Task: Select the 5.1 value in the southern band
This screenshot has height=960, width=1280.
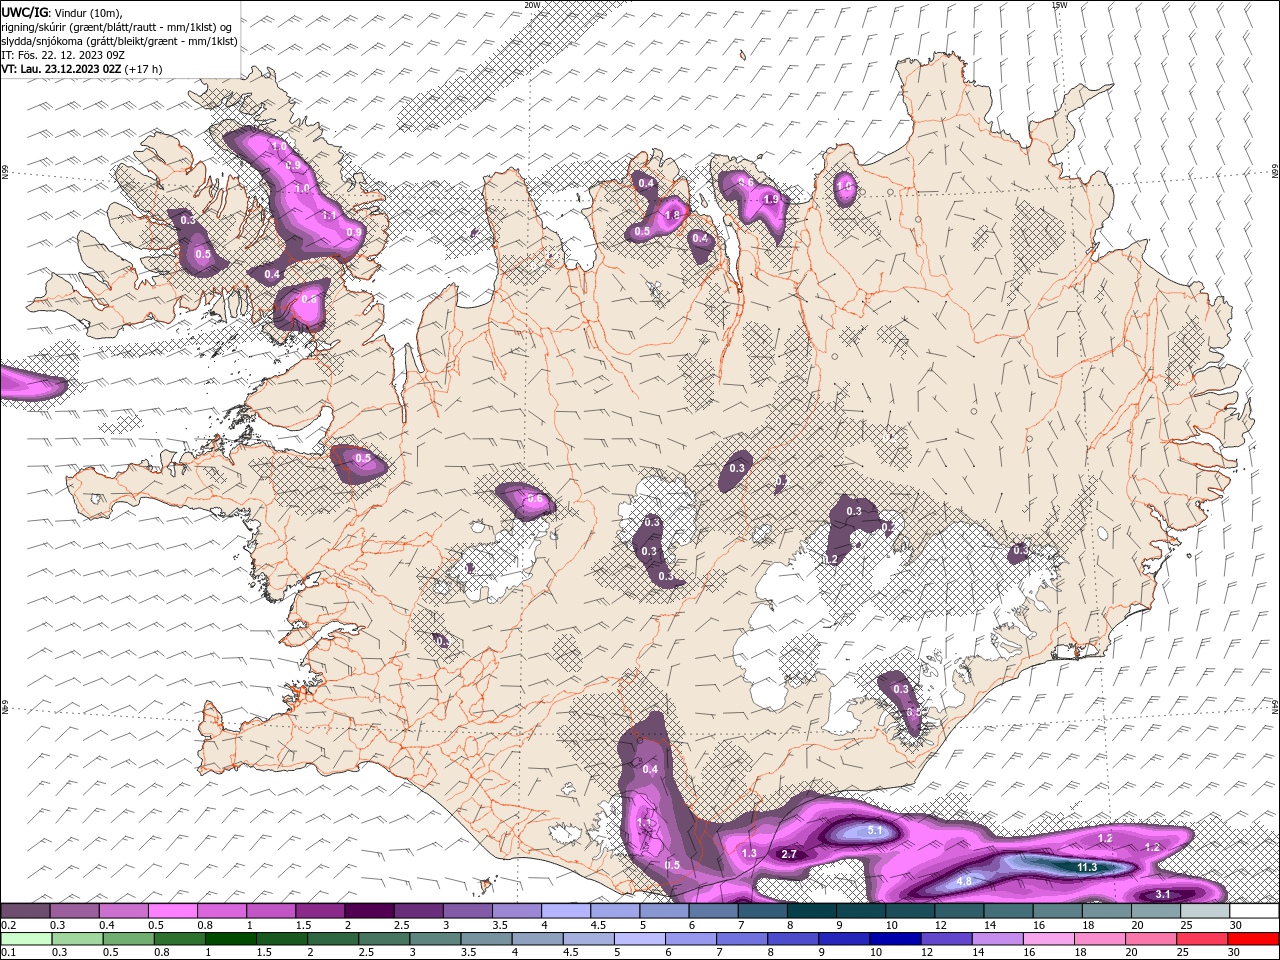Action: tap(874, 830)
